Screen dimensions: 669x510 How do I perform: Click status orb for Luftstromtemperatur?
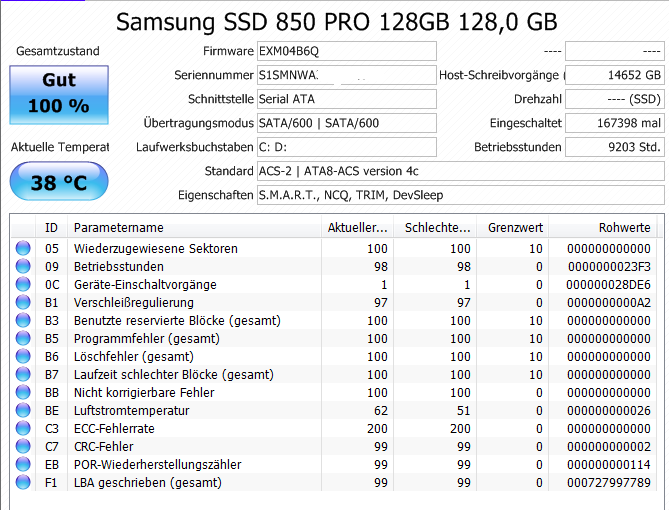[23, 410]
